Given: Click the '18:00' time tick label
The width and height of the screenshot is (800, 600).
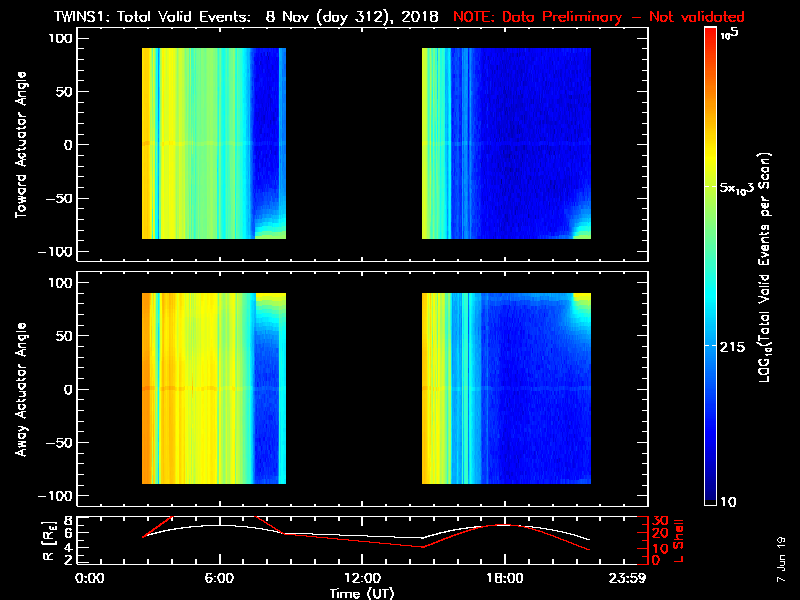Looking at the screenshot, I should (x=505, y=578).
